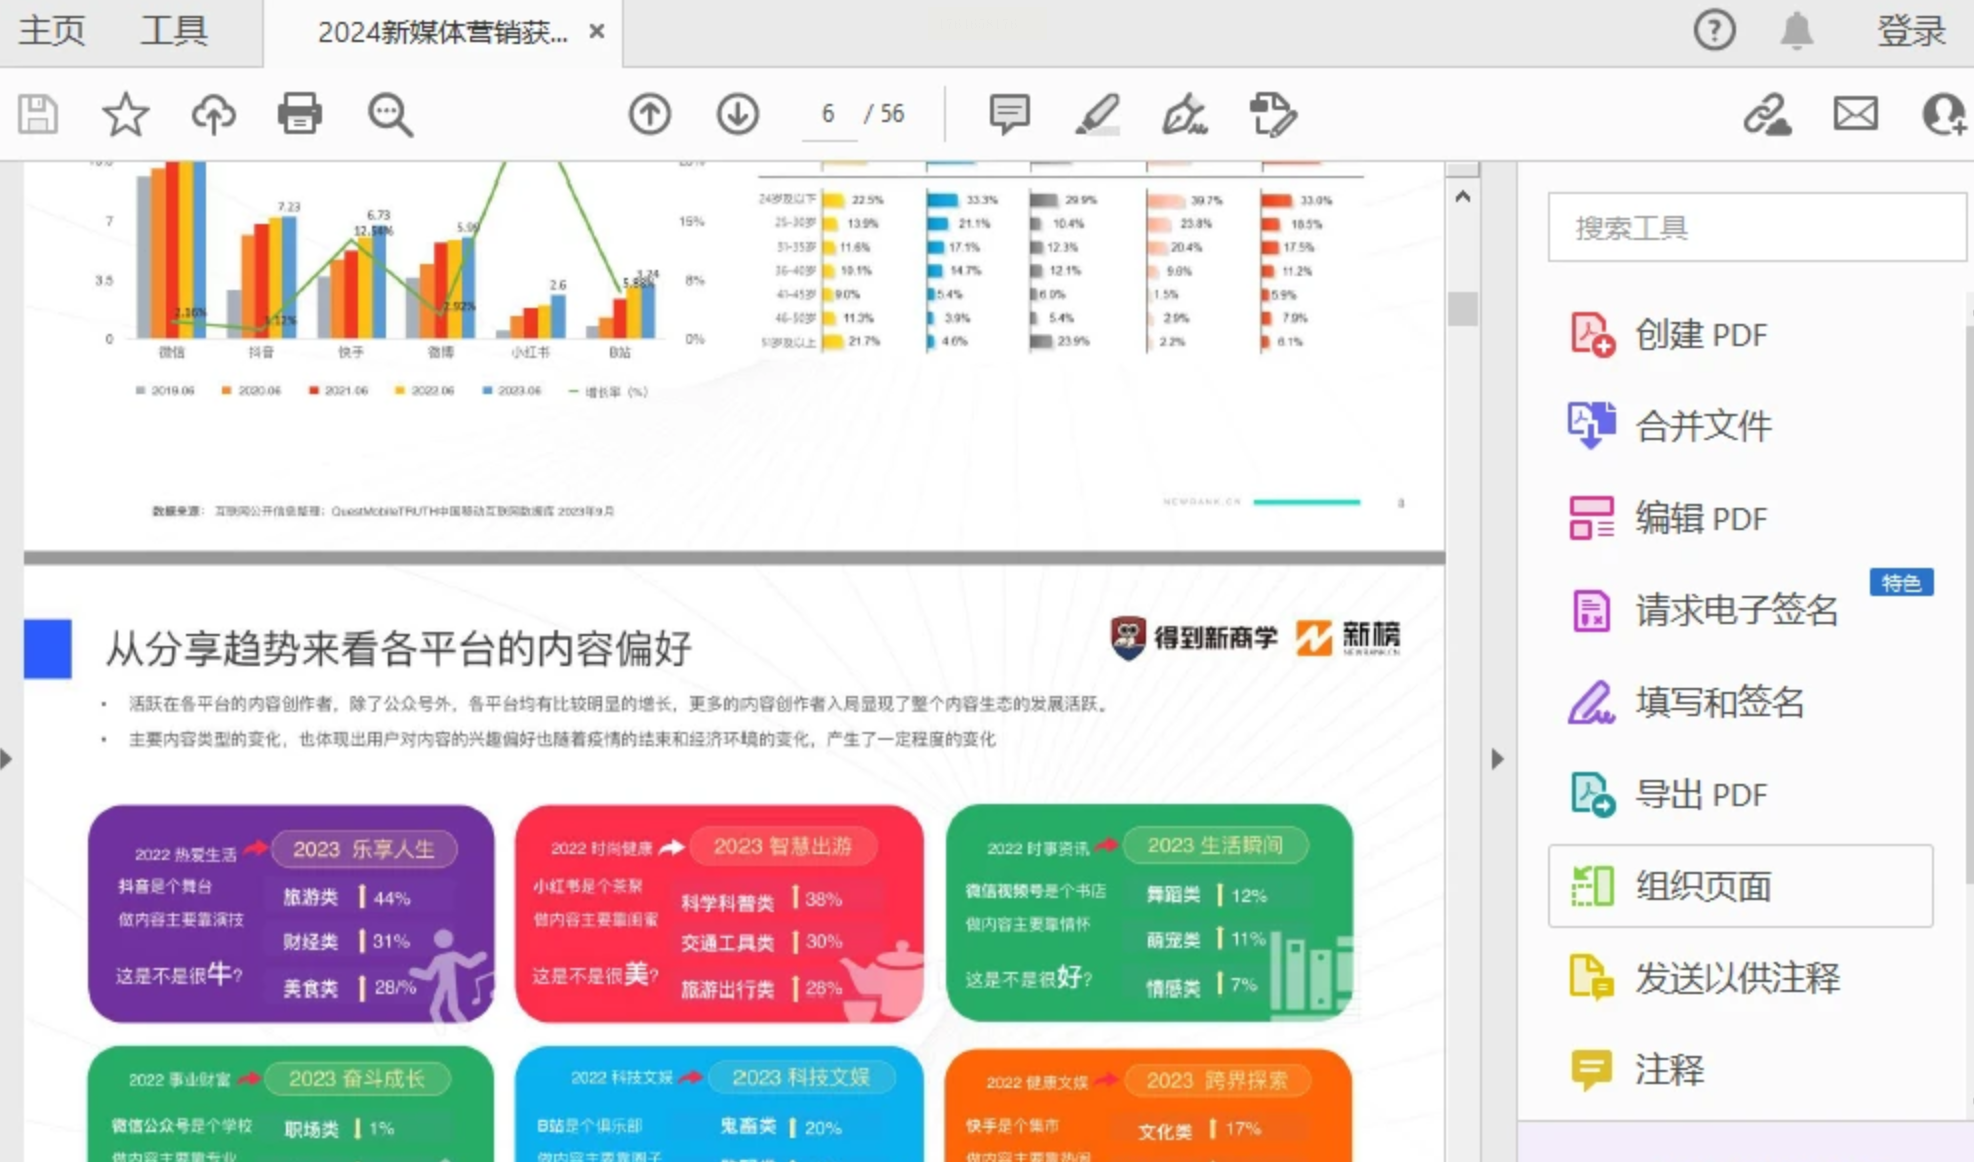The width and height of the screenshot is (1974, 1162).
Task: Click the share link icon
Action: click(x=1767, y=114)
